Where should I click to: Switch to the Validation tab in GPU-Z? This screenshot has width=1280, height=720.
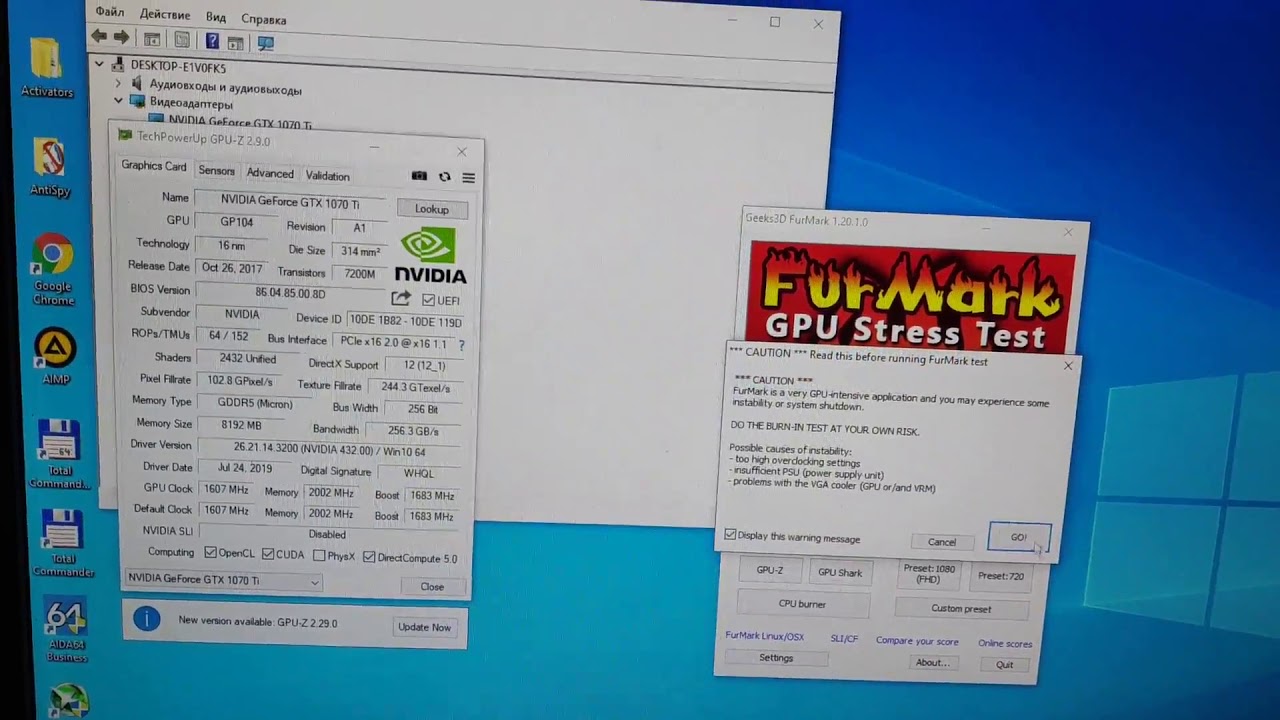(x=327, y=176)
